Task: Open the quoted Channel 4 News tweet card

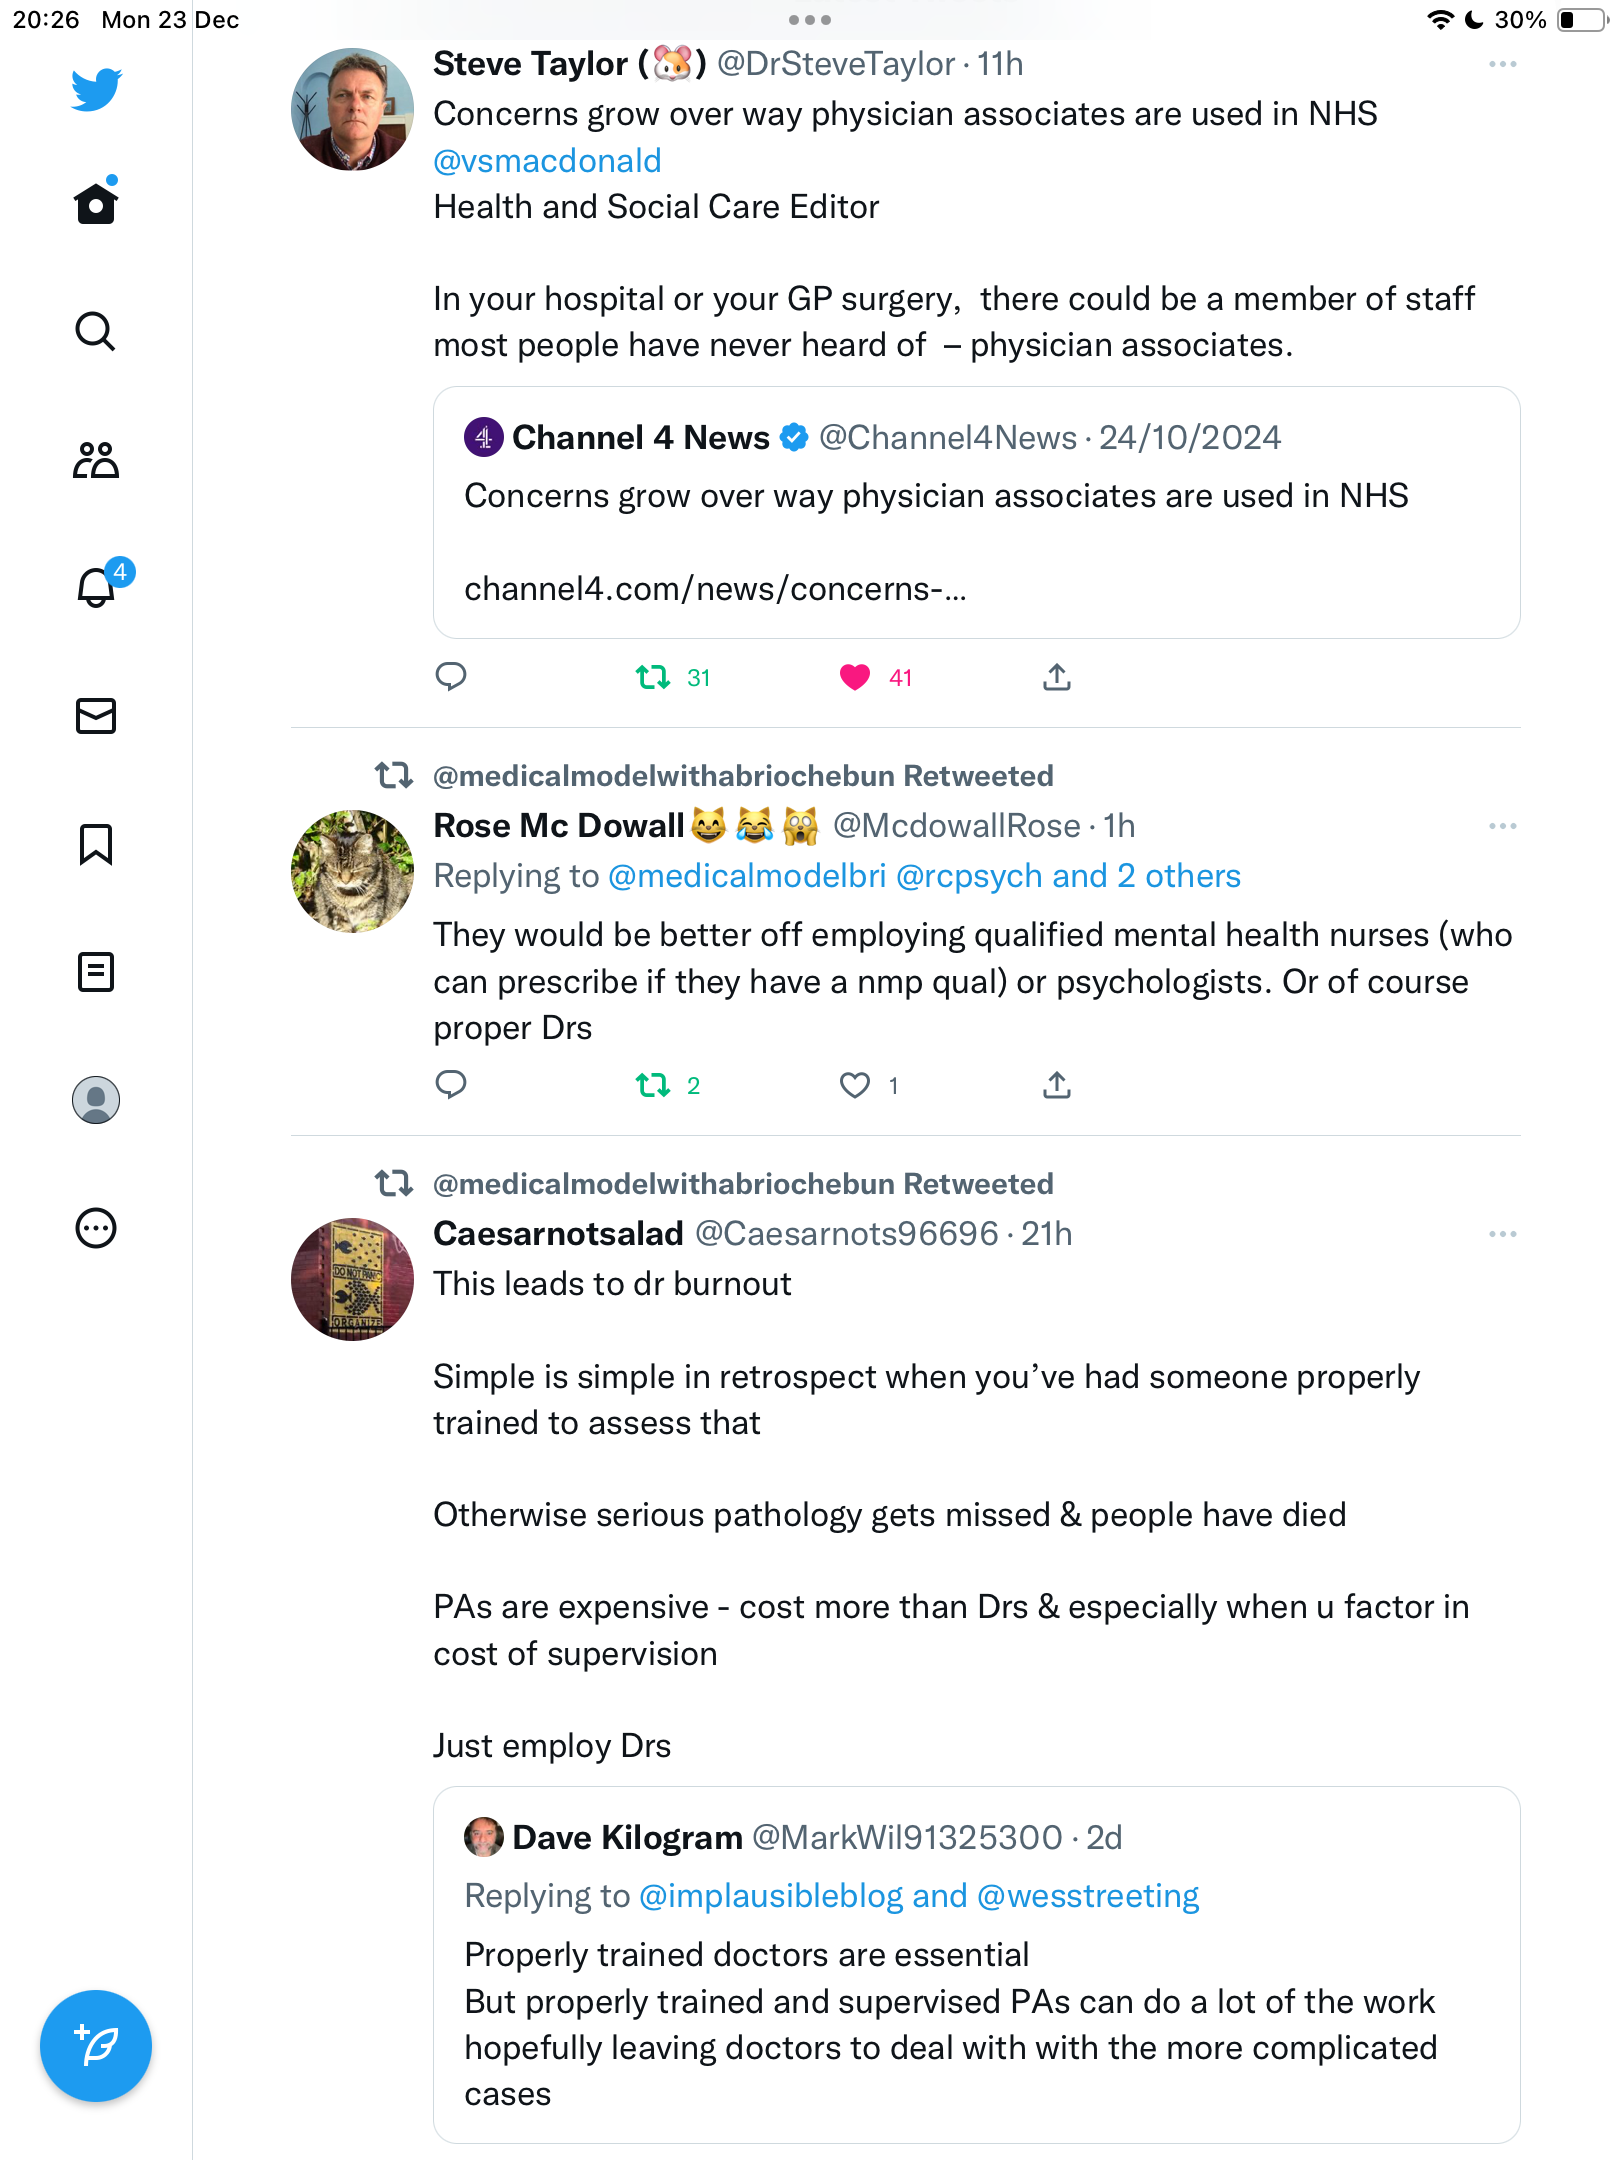Action: click(x=977, y=513)
